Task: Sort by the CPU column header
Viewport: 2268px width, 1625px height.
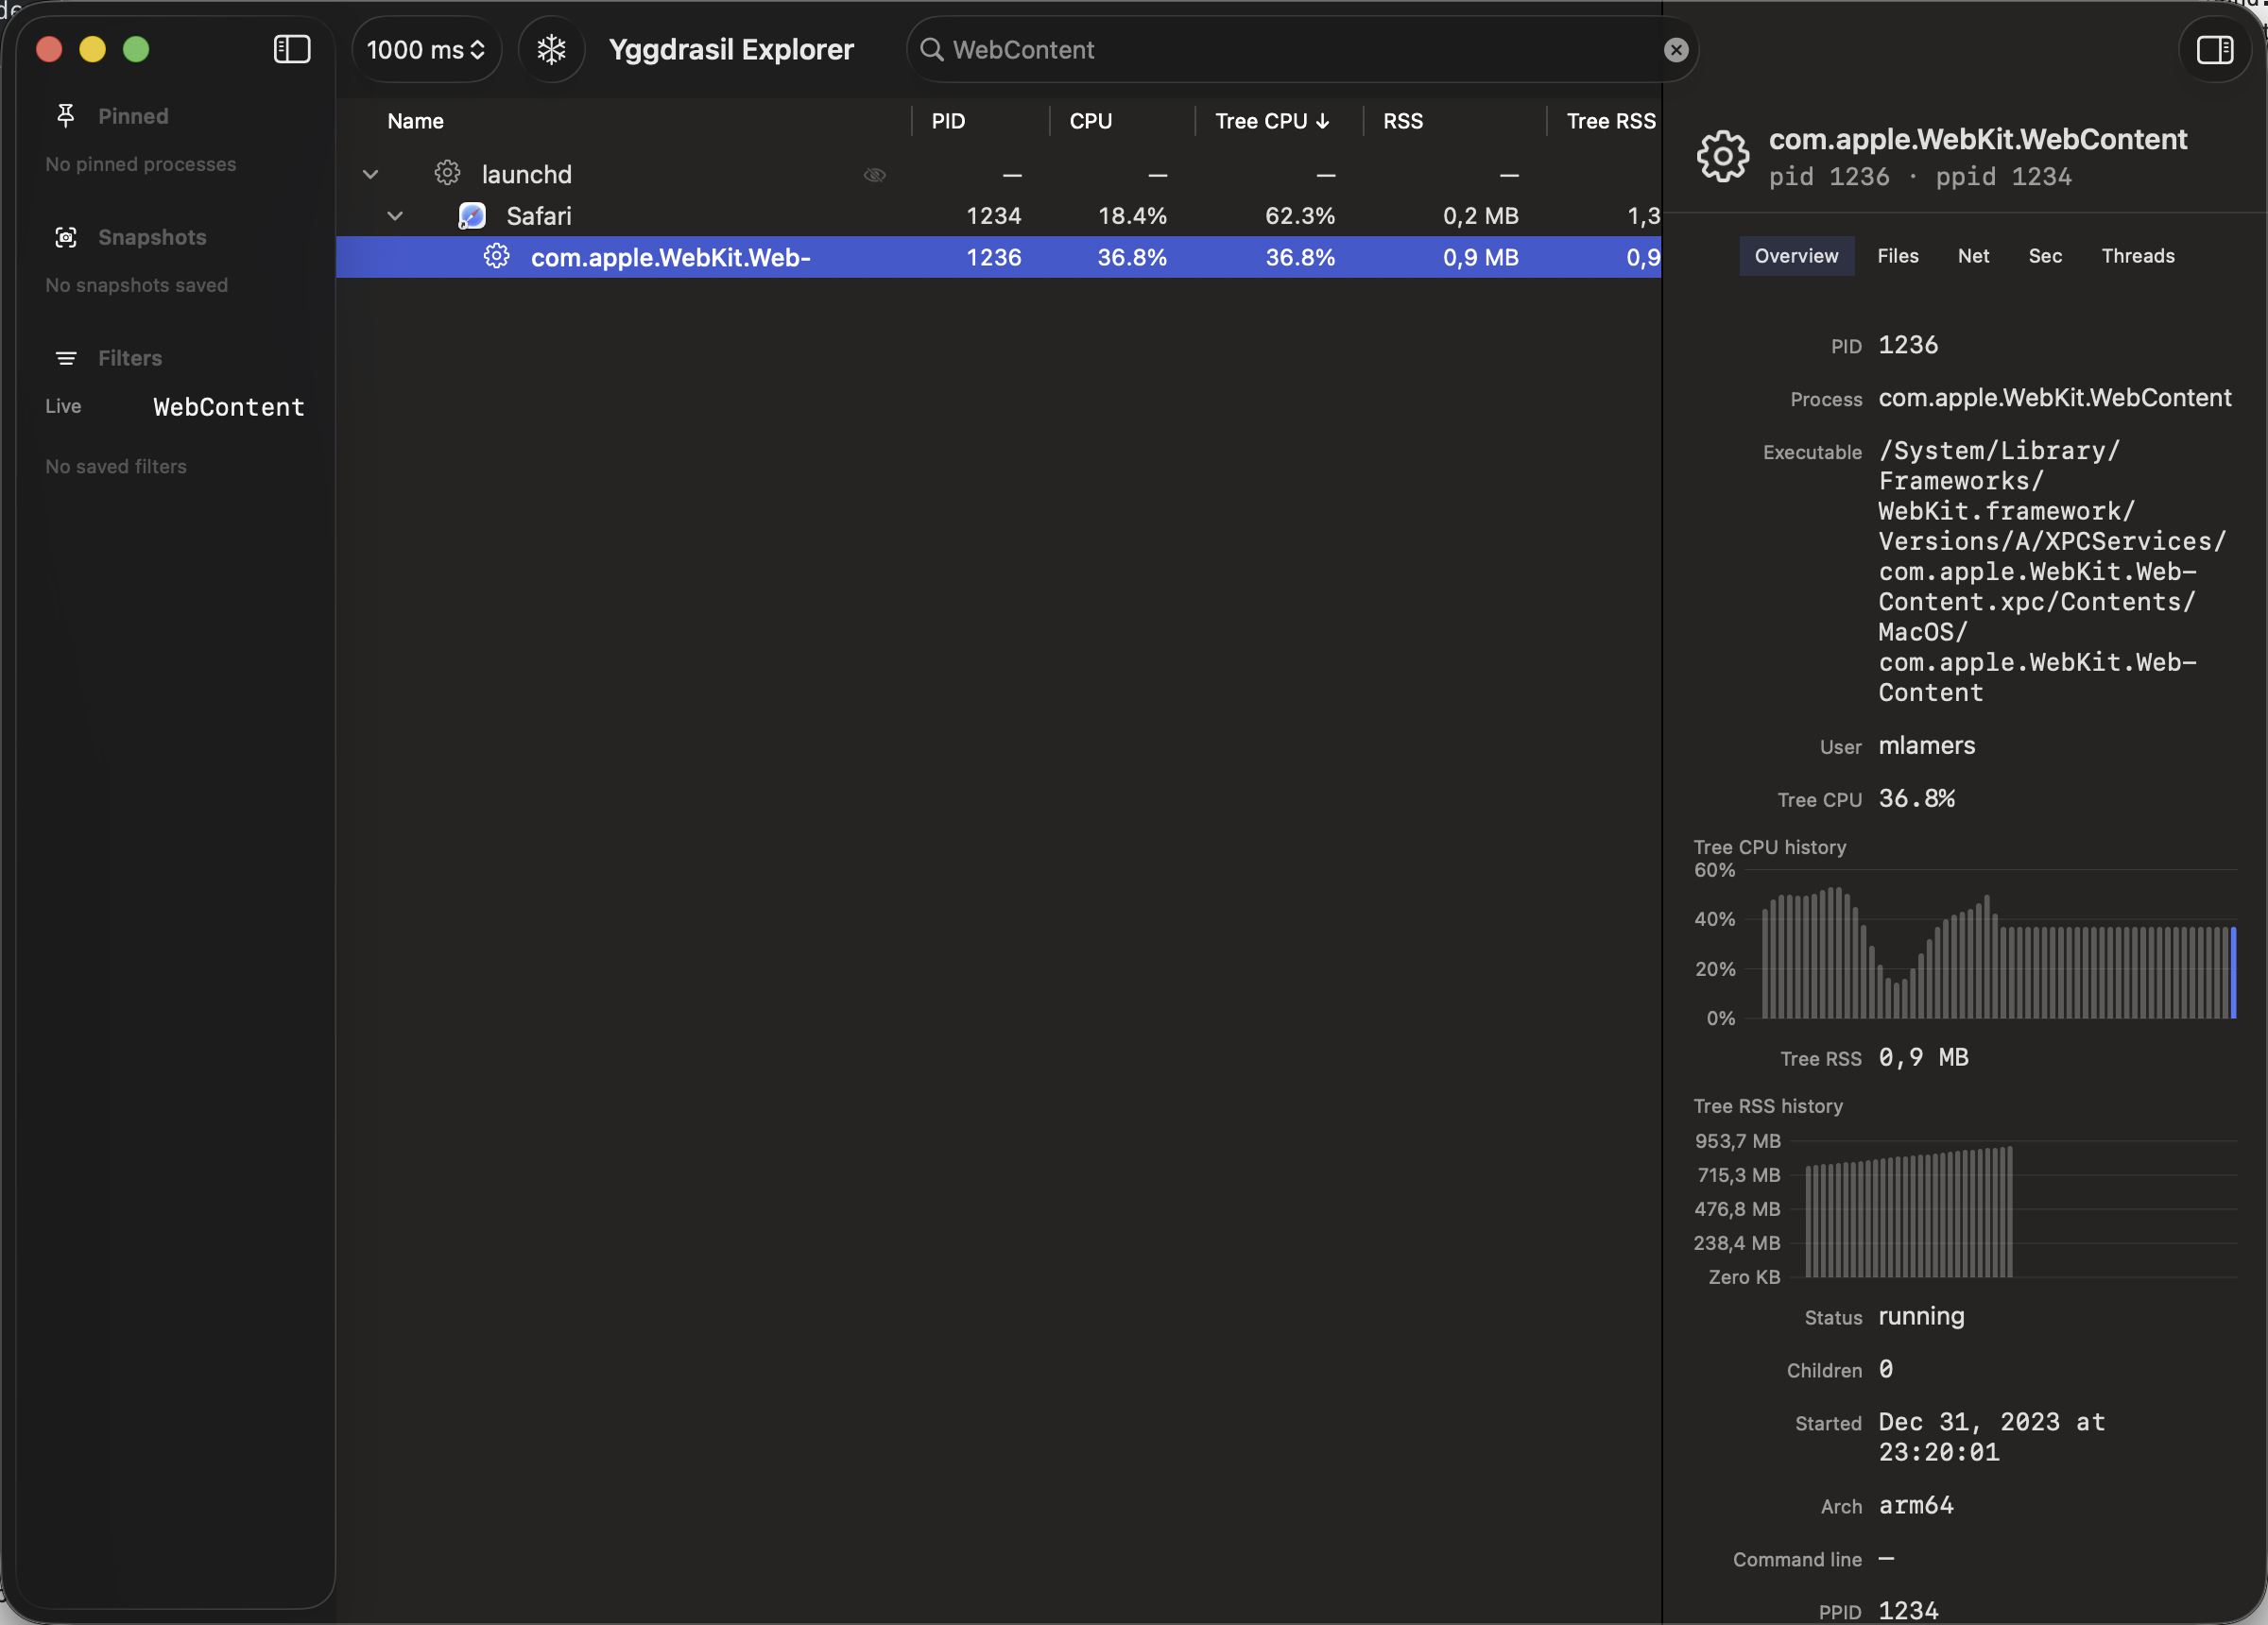Action: 1090,121
